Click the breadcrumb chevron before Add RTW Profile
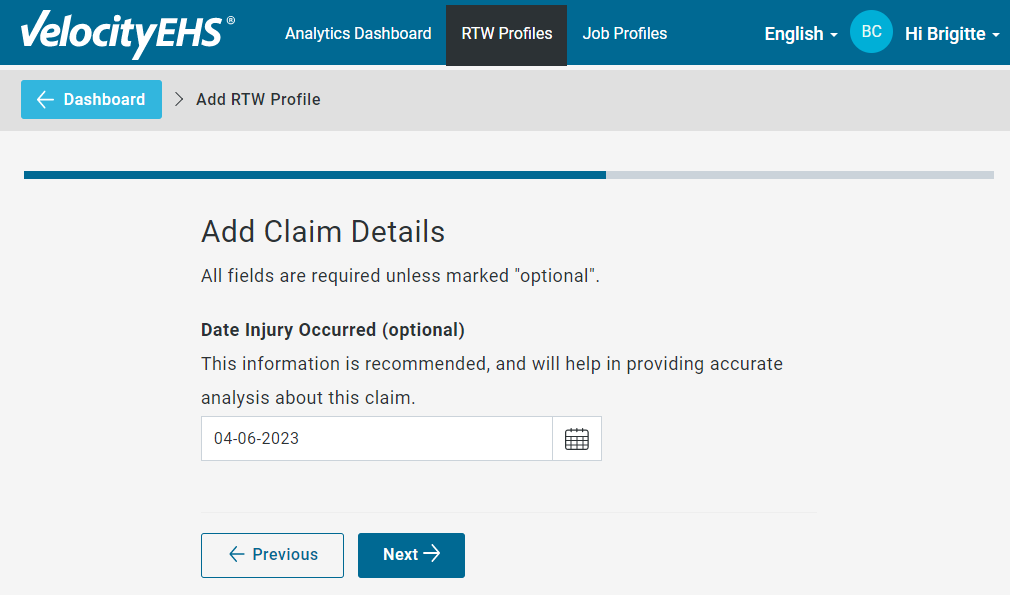 [179, 99]
